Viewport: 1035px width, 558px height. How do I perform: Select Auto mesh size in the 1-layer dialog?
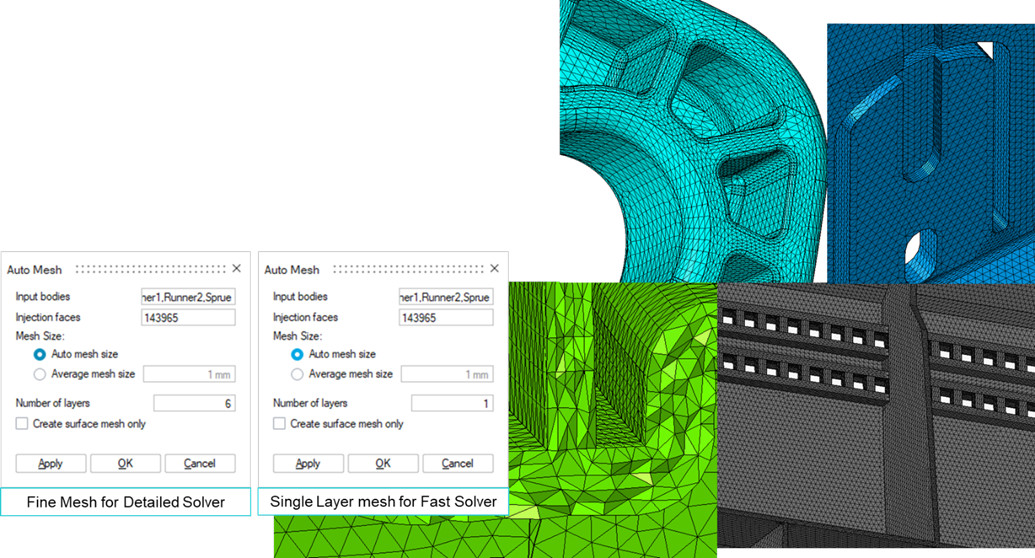pos(298,354)
